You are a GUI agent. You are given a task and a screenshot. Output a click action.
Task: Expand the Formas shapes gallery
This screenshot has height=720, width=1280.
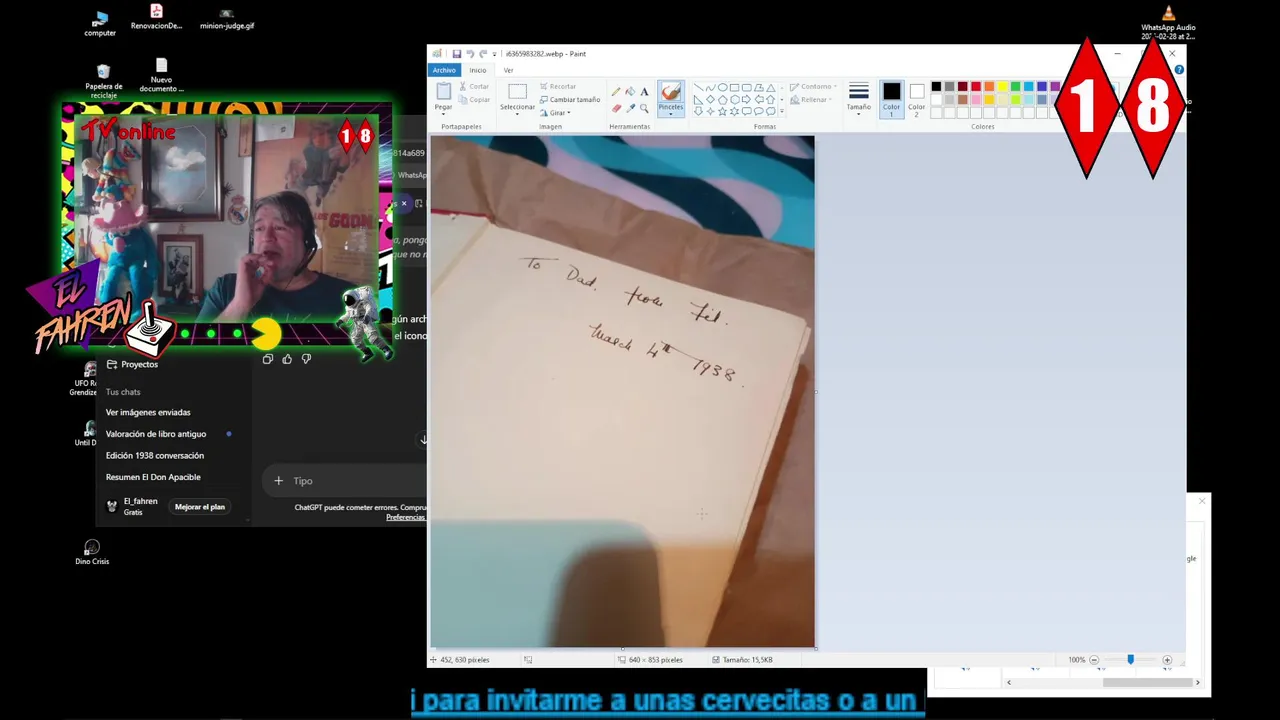click(781, 111)
